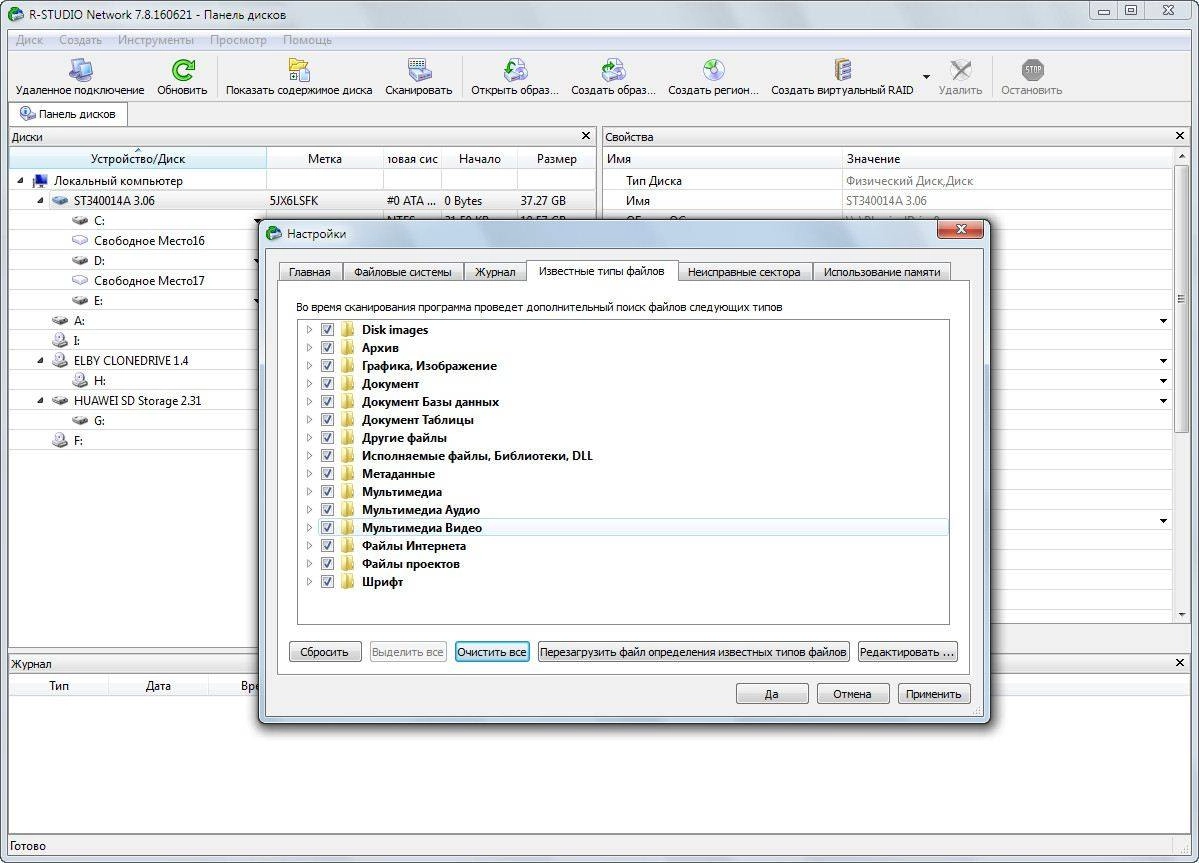Click the Сбросить button
This screenshot has width=1199, height=863.
[324, 652]
